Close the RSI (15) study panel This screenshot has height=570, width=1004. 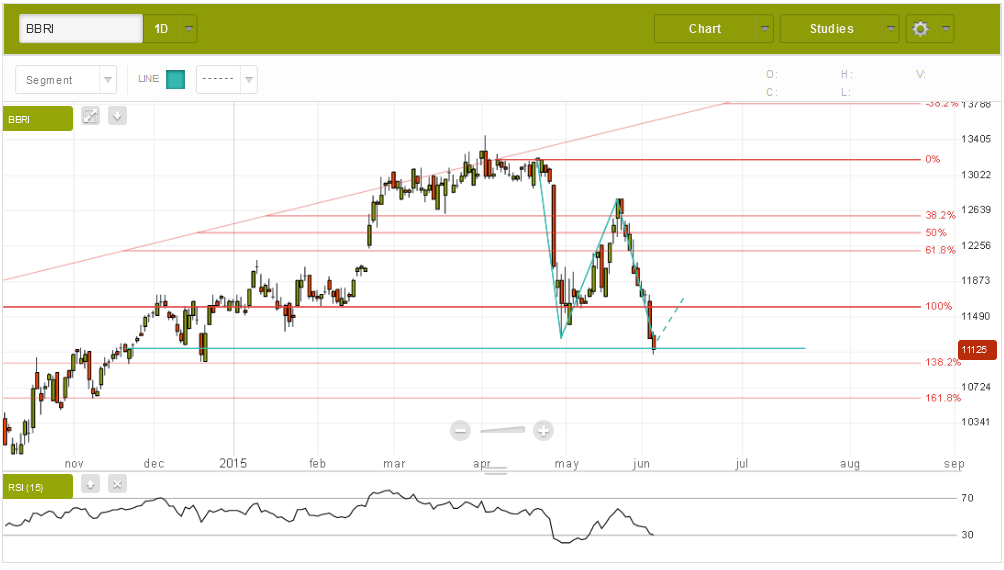click(x=118, y=485)
